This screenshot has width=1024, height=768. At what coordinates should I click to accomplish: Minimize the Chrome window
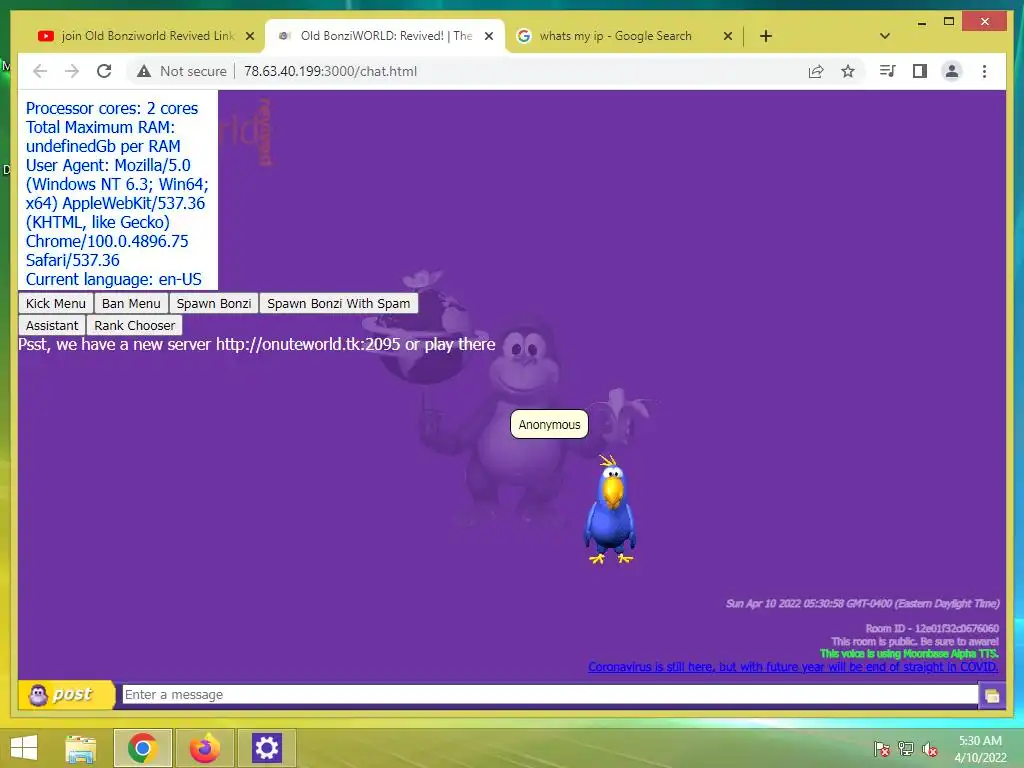pyautogui.click(x=921, y=22)
